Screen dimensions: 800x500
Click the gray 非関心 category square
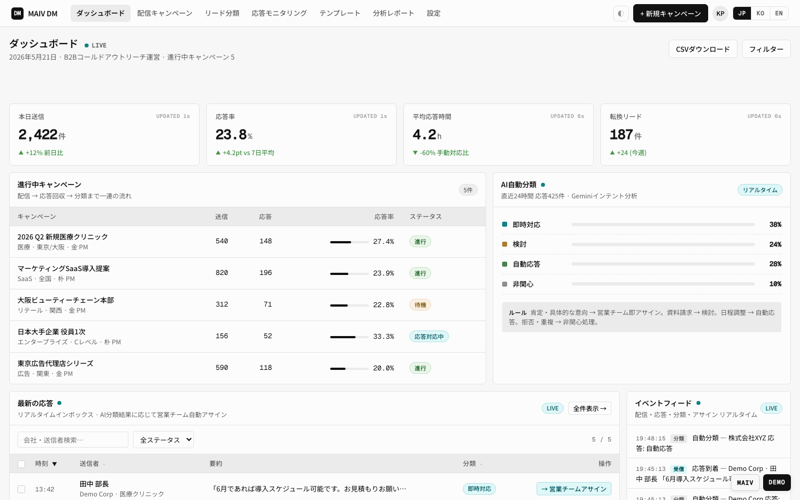pos(505,284)
